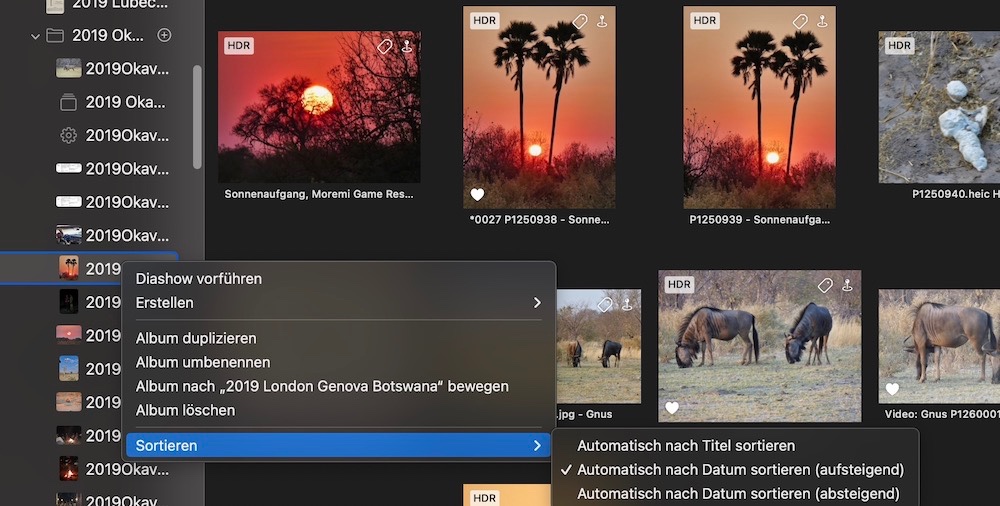The image size is (1000, 506).
Task: Collapse the 2019 Ok folder chevron
Action: (36, 36)
